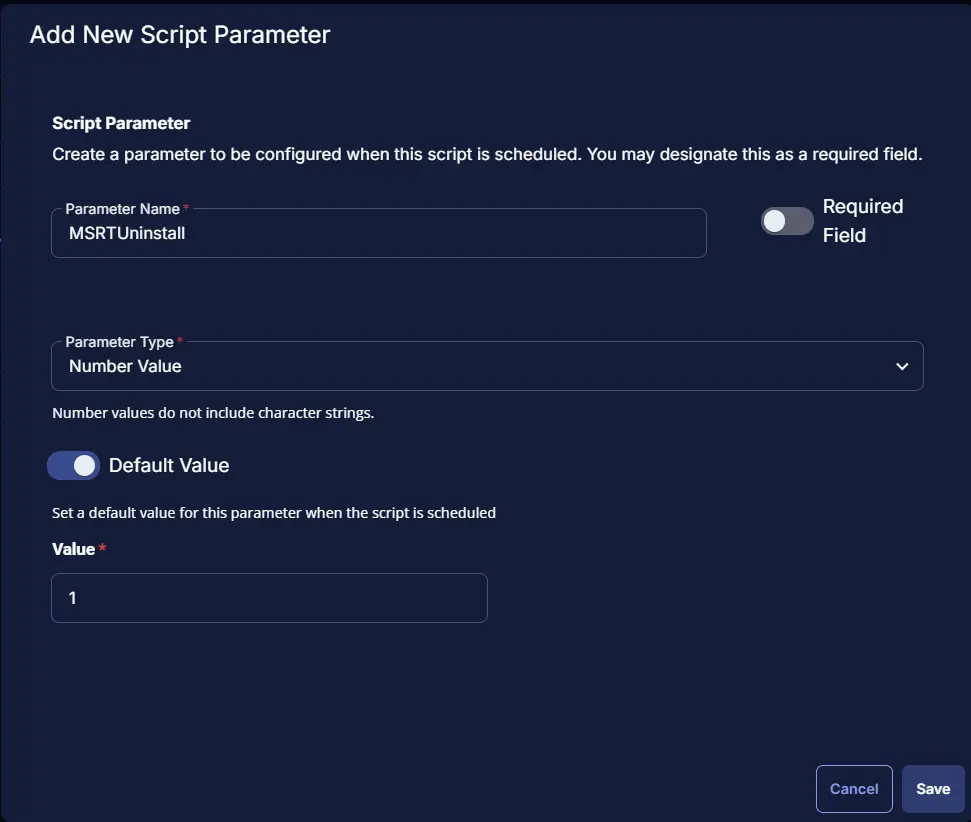The image size is (971, 822).
Task: Cancel adding the script parameter
Action: click(x=854, y=789)
